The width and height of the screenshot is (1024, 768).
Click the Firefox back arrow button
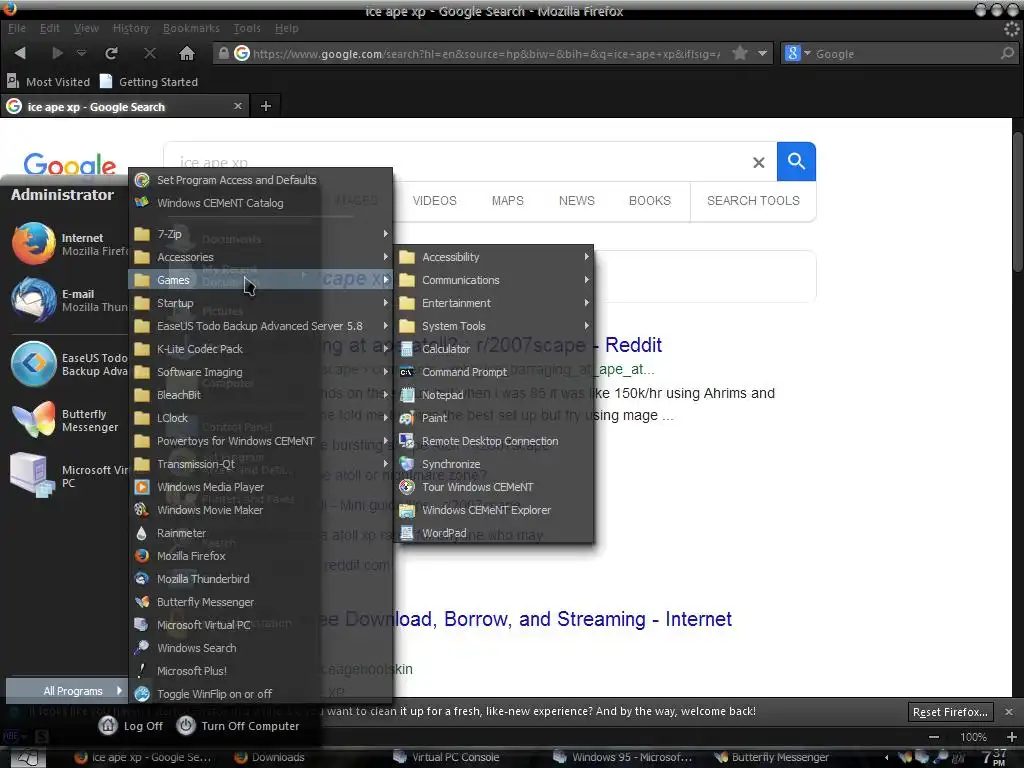20,54
